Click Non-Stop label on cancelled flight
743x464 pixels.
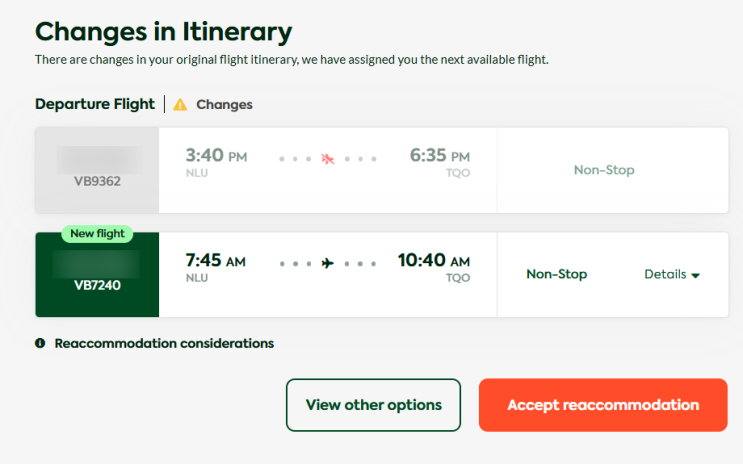pos(604,170)
